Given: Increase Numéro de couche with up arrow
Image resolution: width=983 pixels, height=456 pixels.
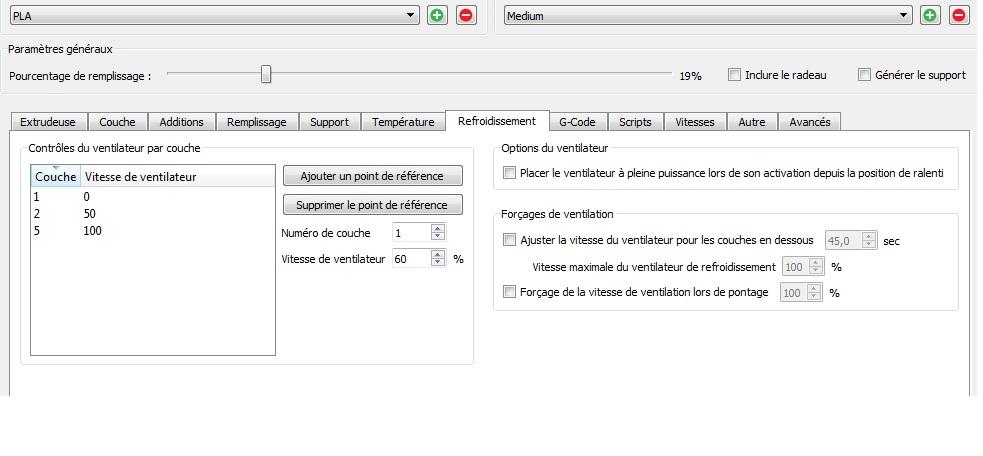Looking at the screenshot, I should pyautogui.click(x=438, y=229).
